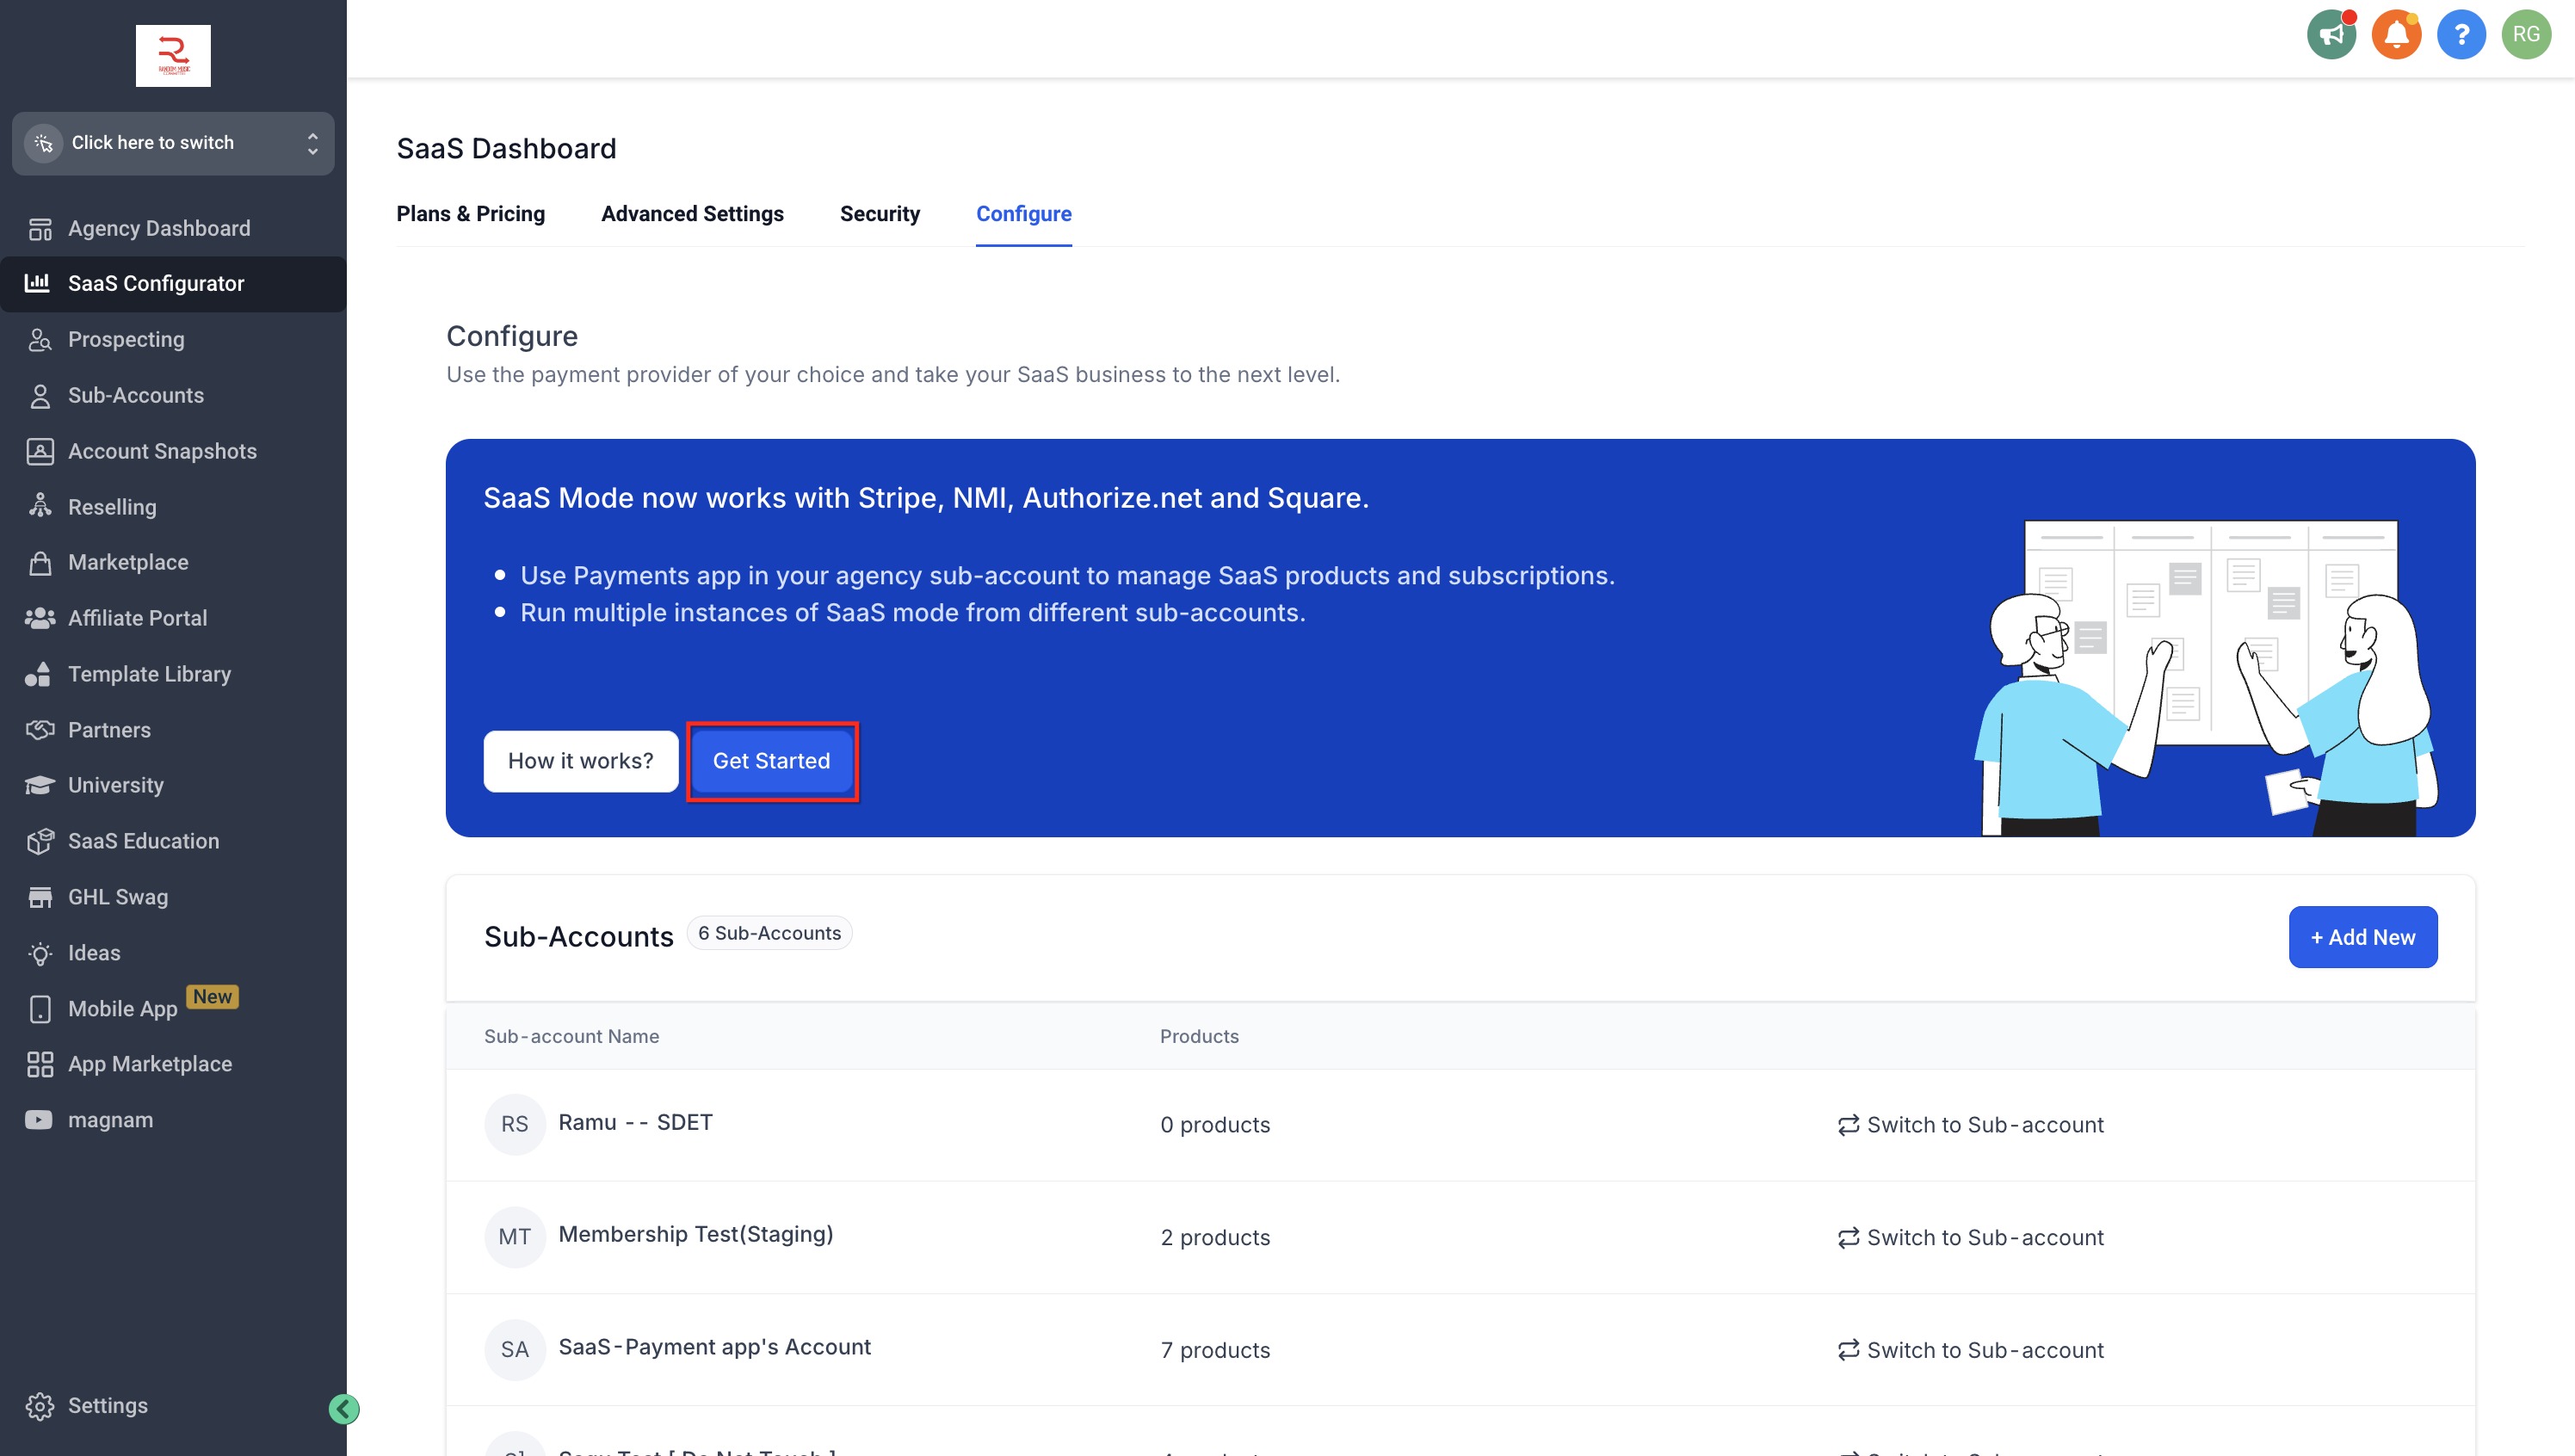2575x1456 pixels.
Task: Click the switcher up-down chevron arrows
Action: 313,143
